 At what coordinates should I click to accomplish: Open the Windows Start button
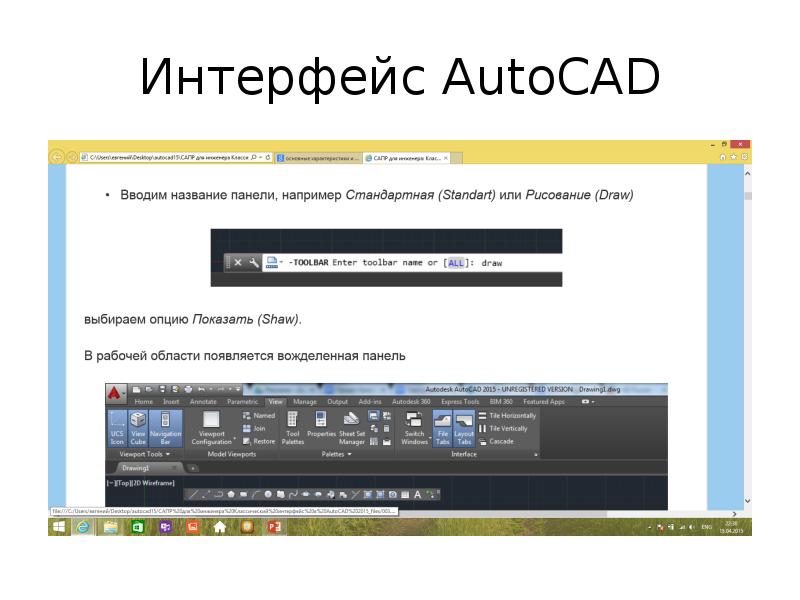point(59,527)
